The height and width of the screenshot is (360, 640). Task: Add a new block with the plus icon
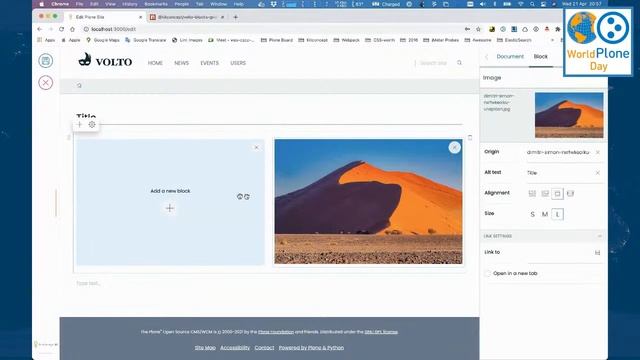pyautogui.click(x=170, y=208)
